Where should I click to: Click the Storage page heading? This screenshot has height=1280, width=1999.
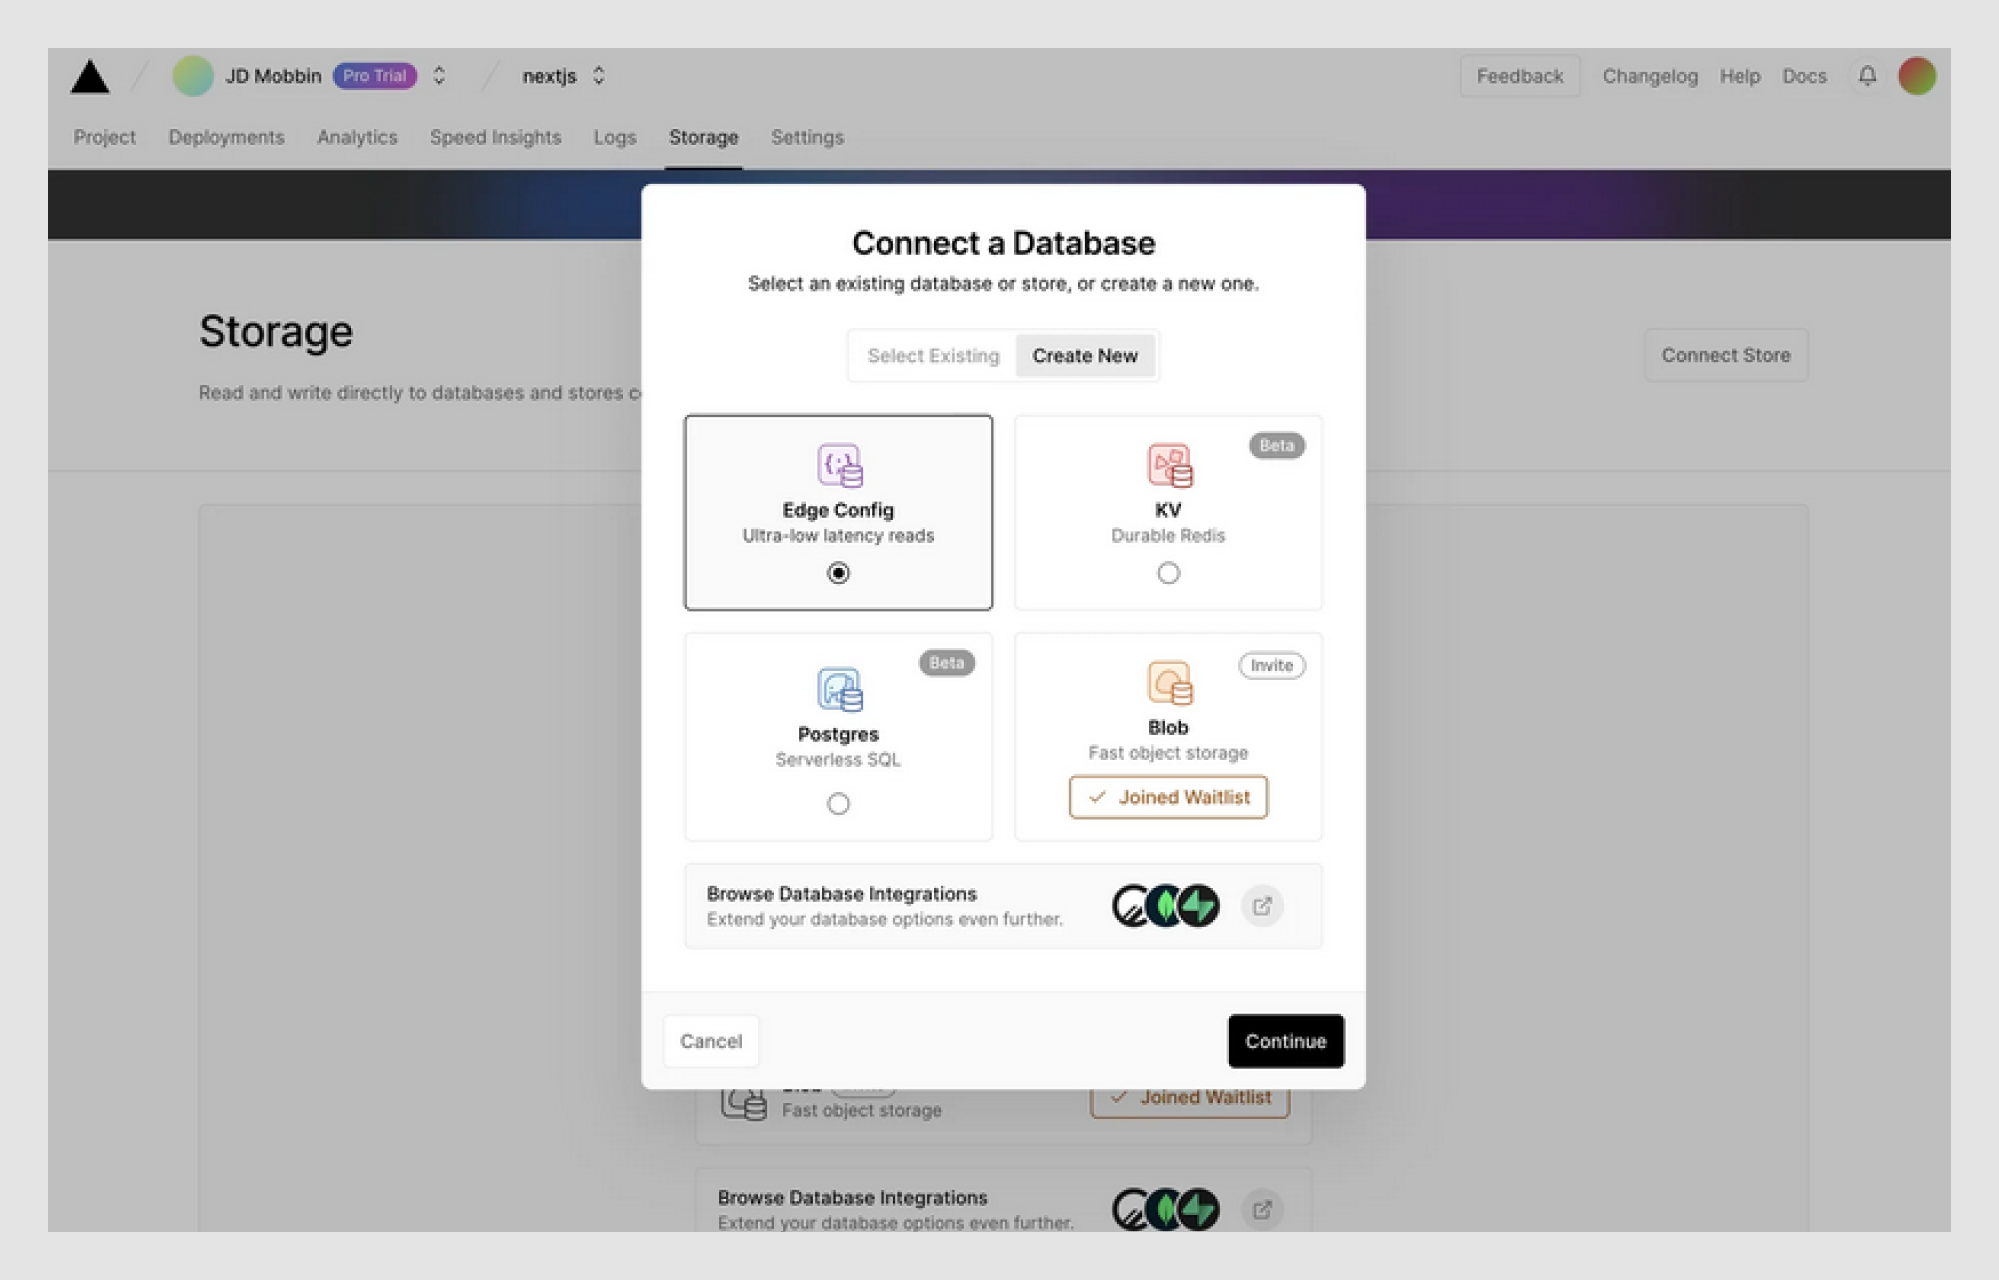pos(276,331)
